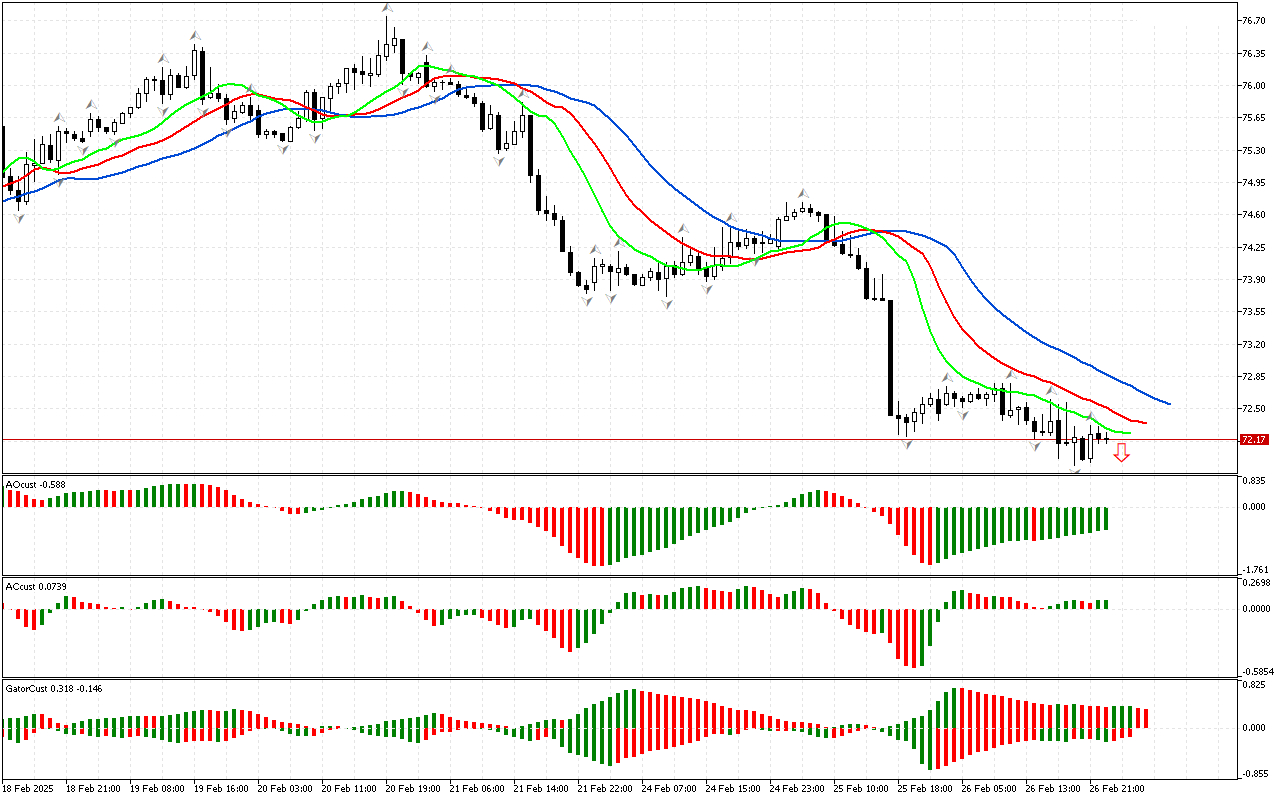Click the AOcust -0.588 indicator label
Viewport: 1280px width, 800px height.
(x=35, y=485)
